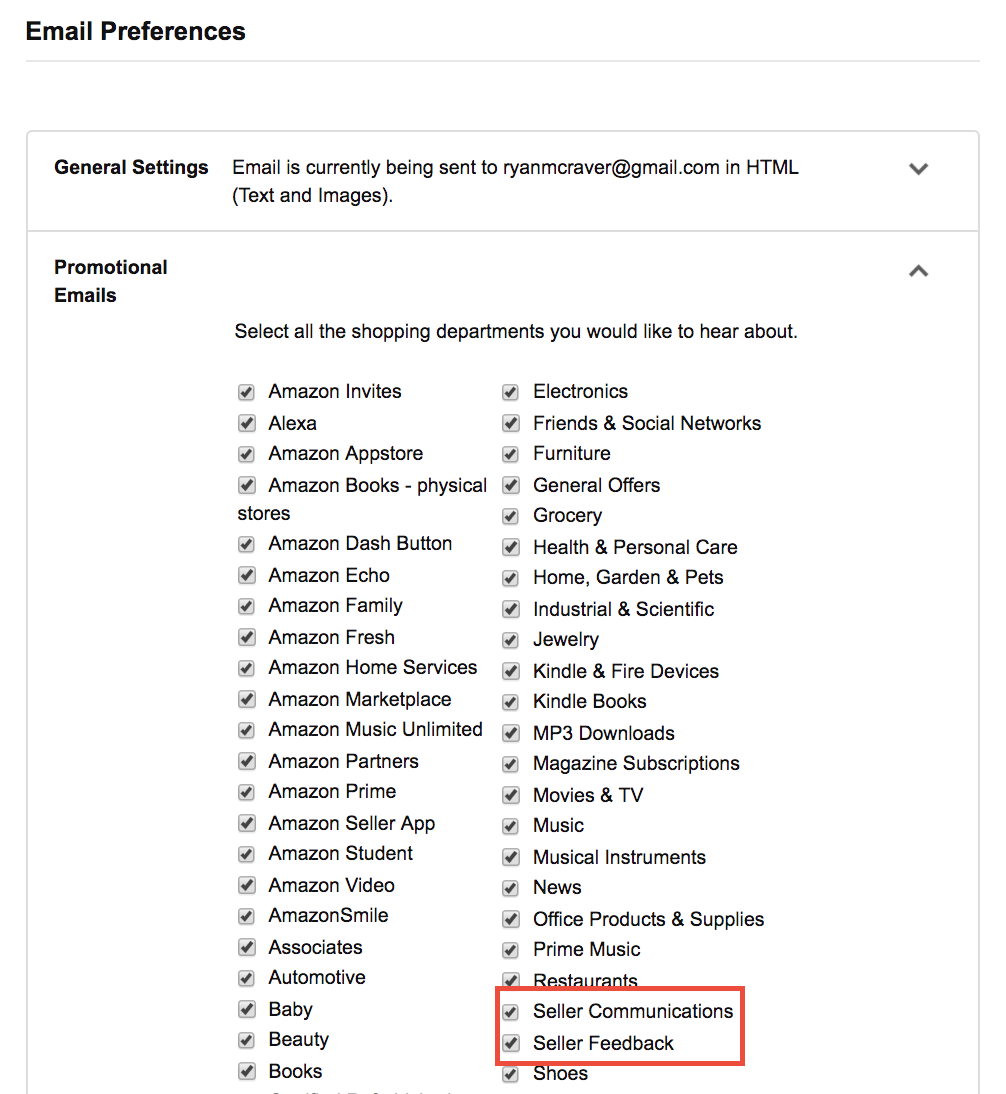Uncheck the Automotive checkbox

[x=246, y=978]
